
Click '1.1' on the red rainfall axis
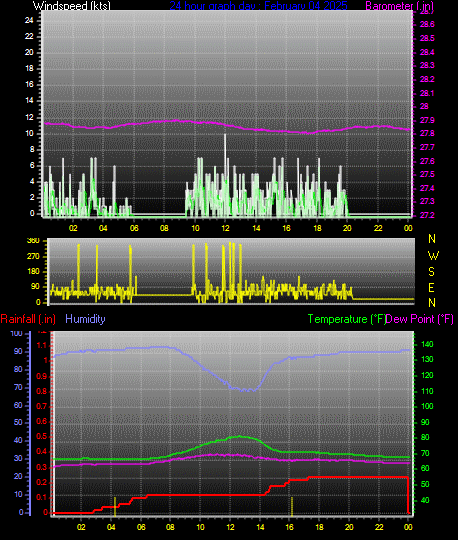(42, 345)
